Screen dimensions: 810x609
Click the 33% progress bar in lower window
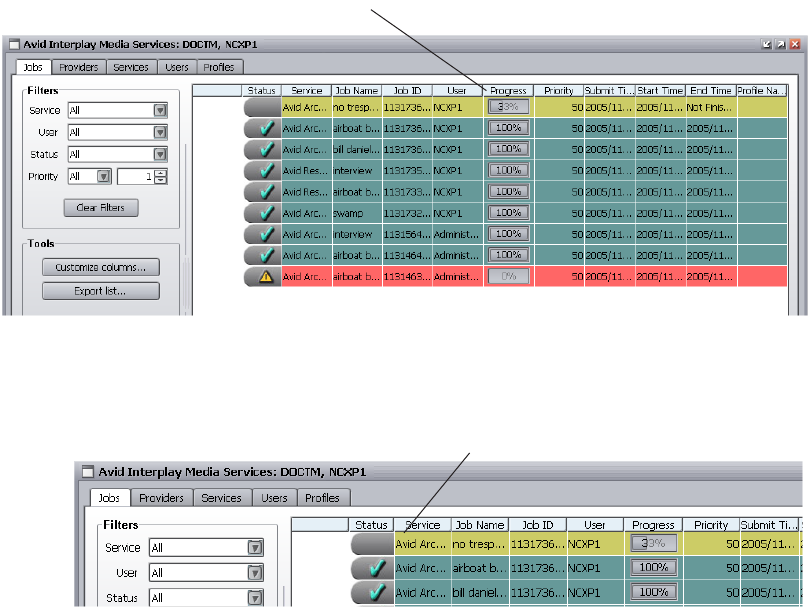(653, 543)
